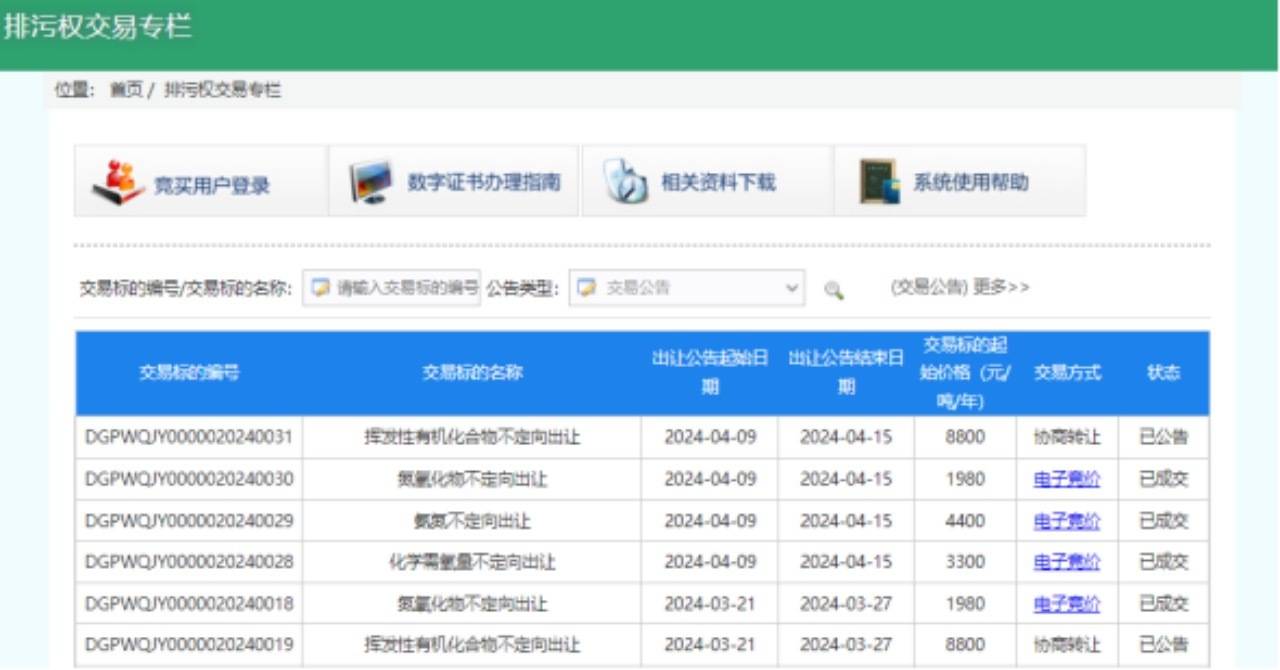This screenshot has height=670, width=1280.
Task: Click 电子竞价 link for DGPWQJY0000020240030
Action: point(1066,478)
